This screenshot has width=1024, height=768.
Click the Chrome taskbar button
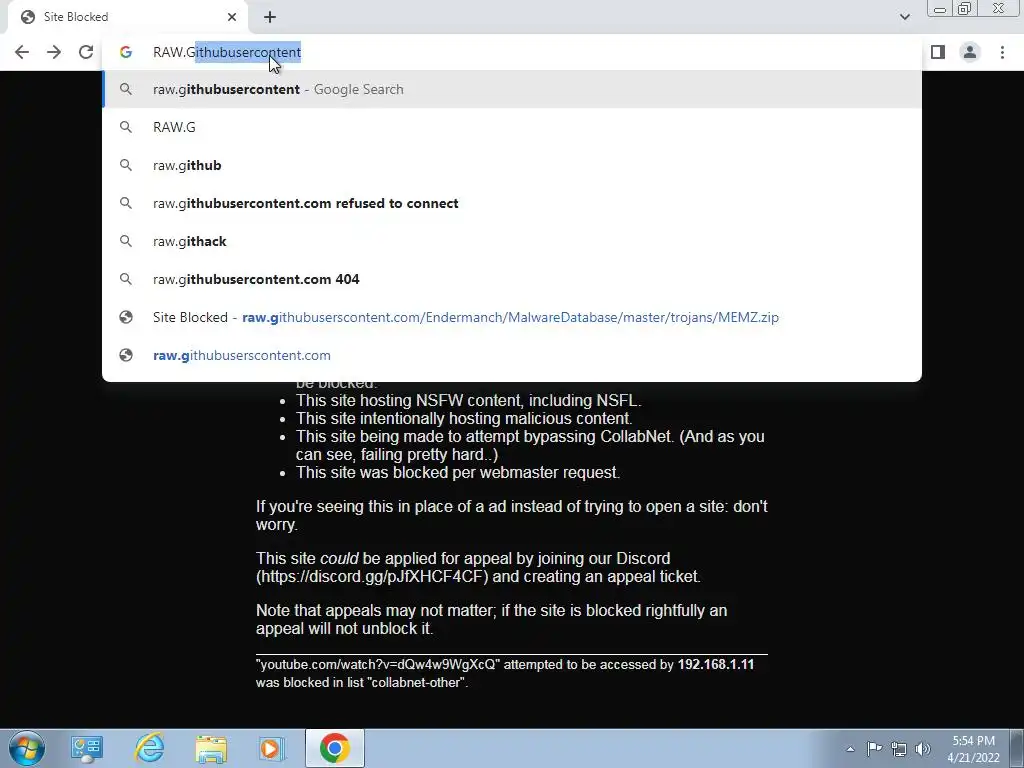coord(334,748)
